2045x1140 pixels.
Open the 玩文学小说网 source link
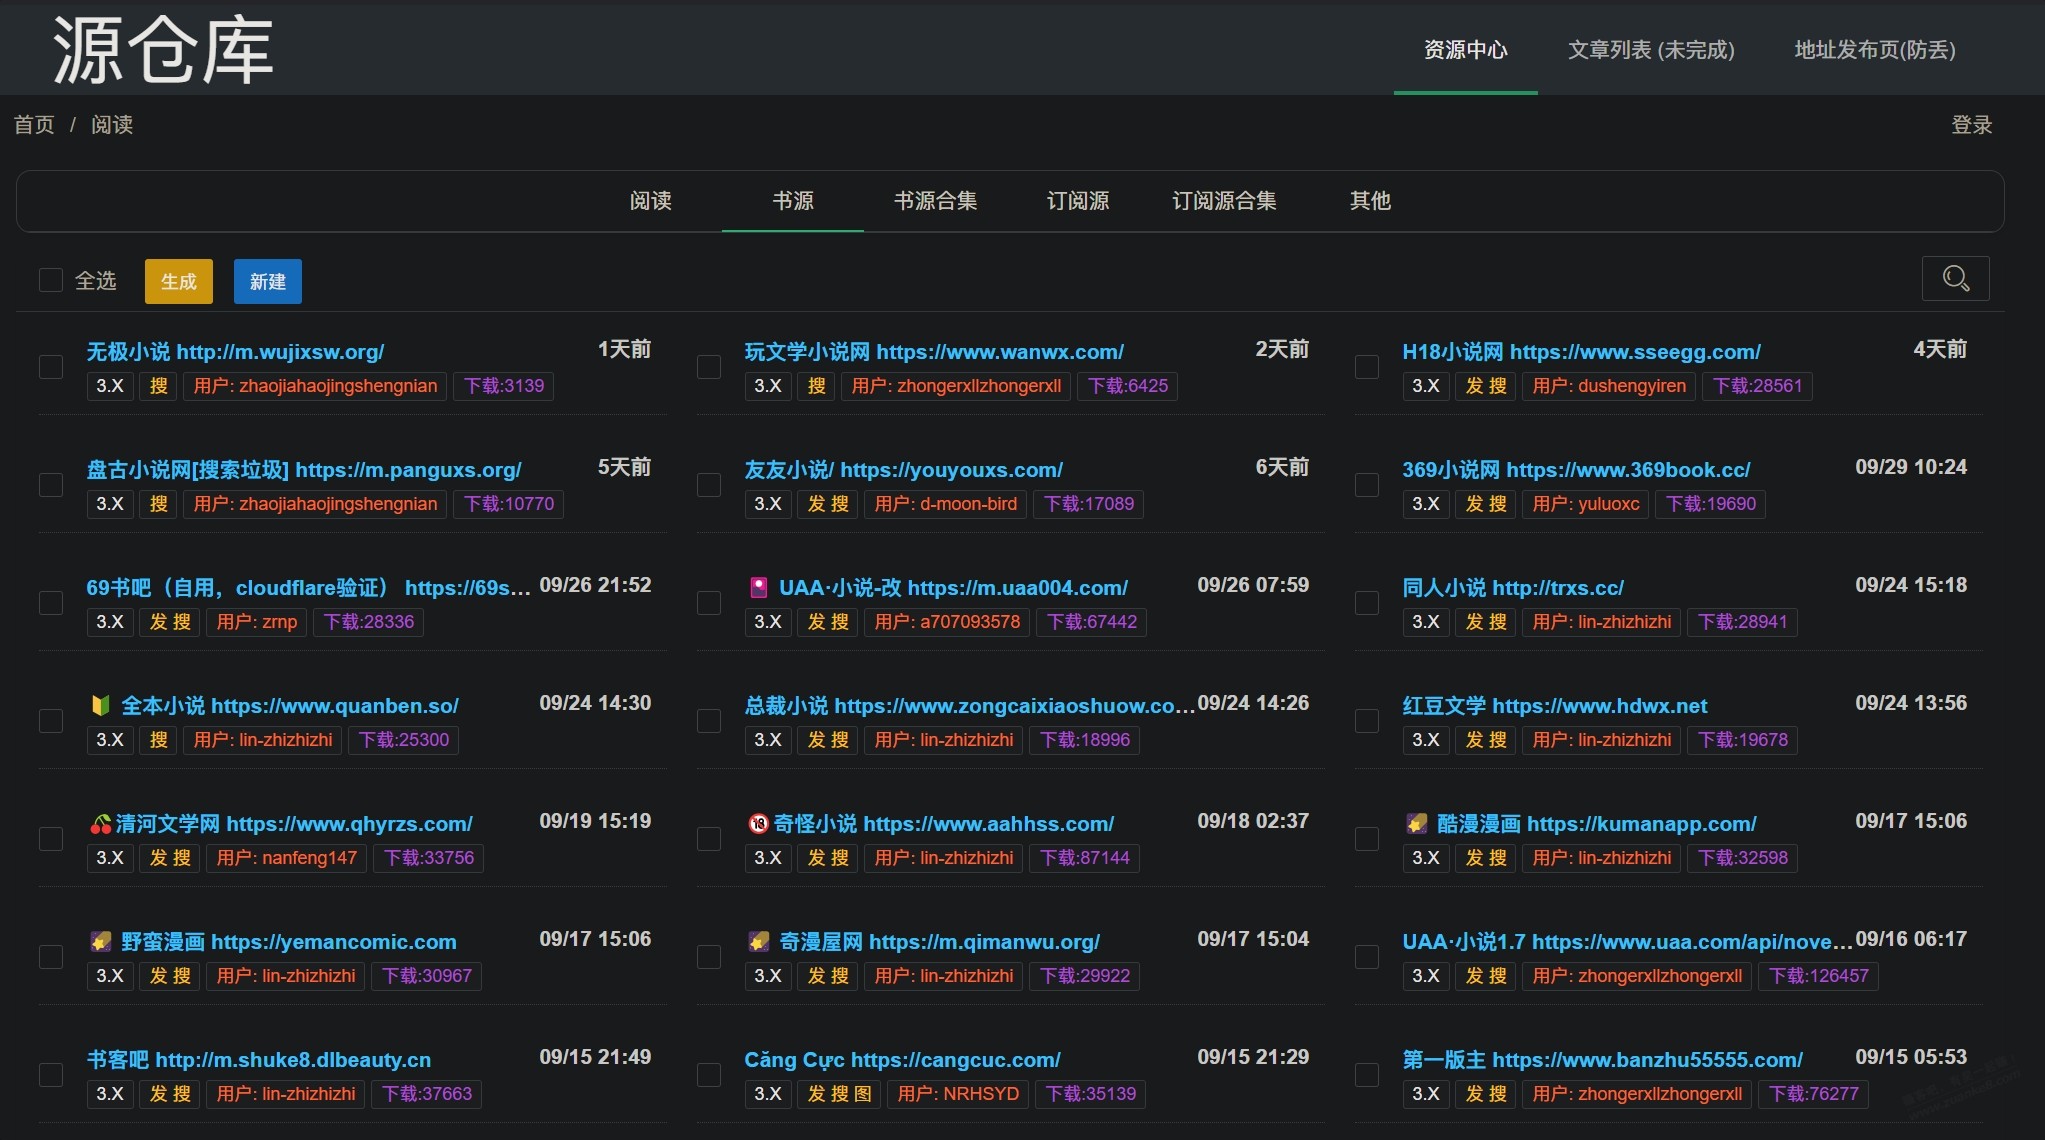click(934, 352)
